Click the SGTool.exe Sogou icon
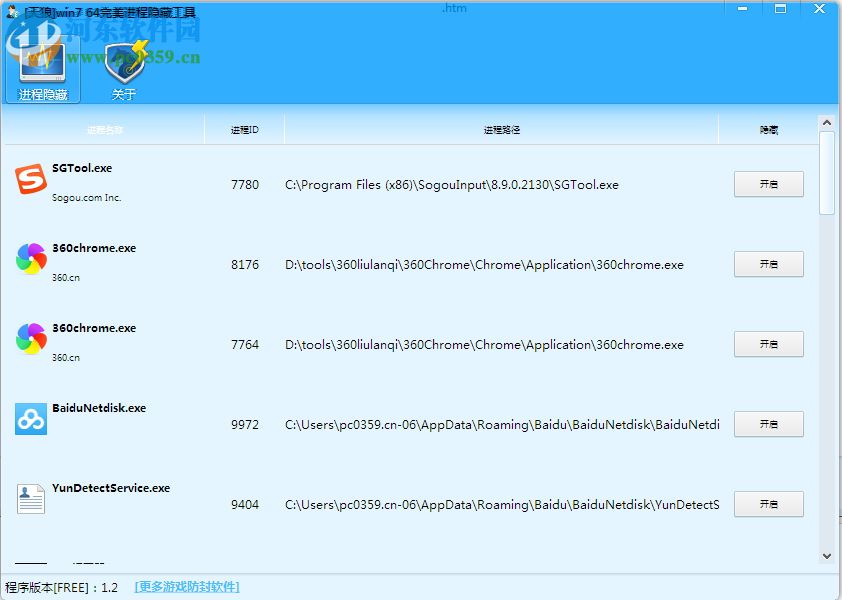 [x=31, y=179]
